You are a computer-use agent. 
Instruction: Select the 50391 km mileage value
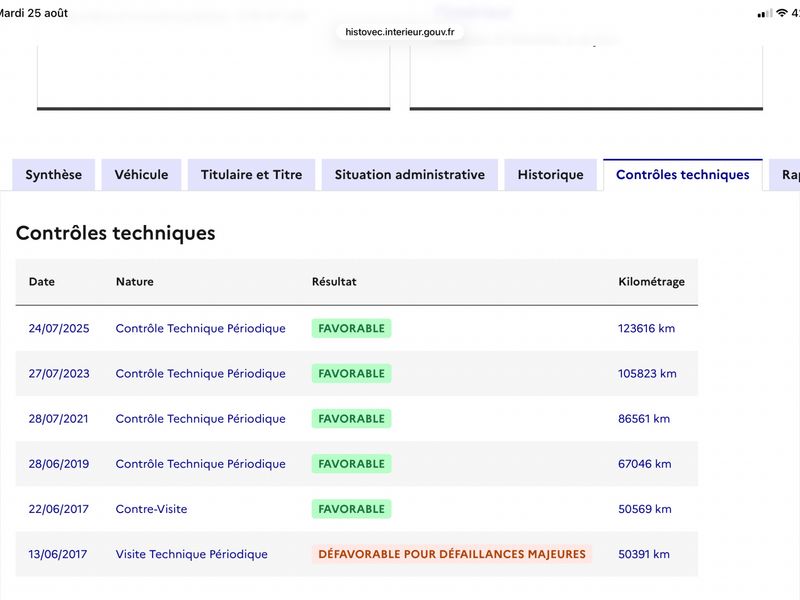[x=644, y=554]
